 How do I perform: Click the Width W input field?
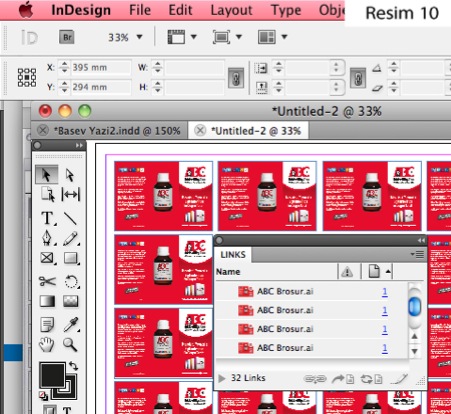coord(194,67)
